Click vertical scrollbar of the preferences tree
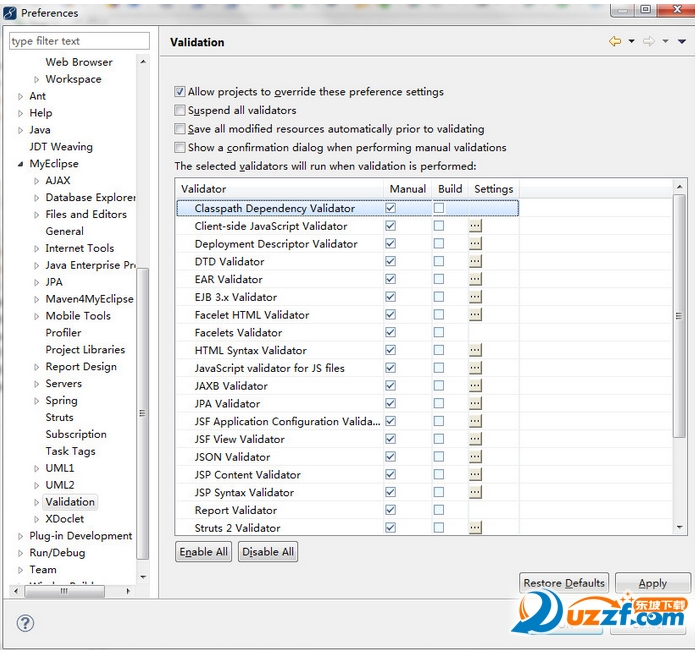 tap(142, 413)
